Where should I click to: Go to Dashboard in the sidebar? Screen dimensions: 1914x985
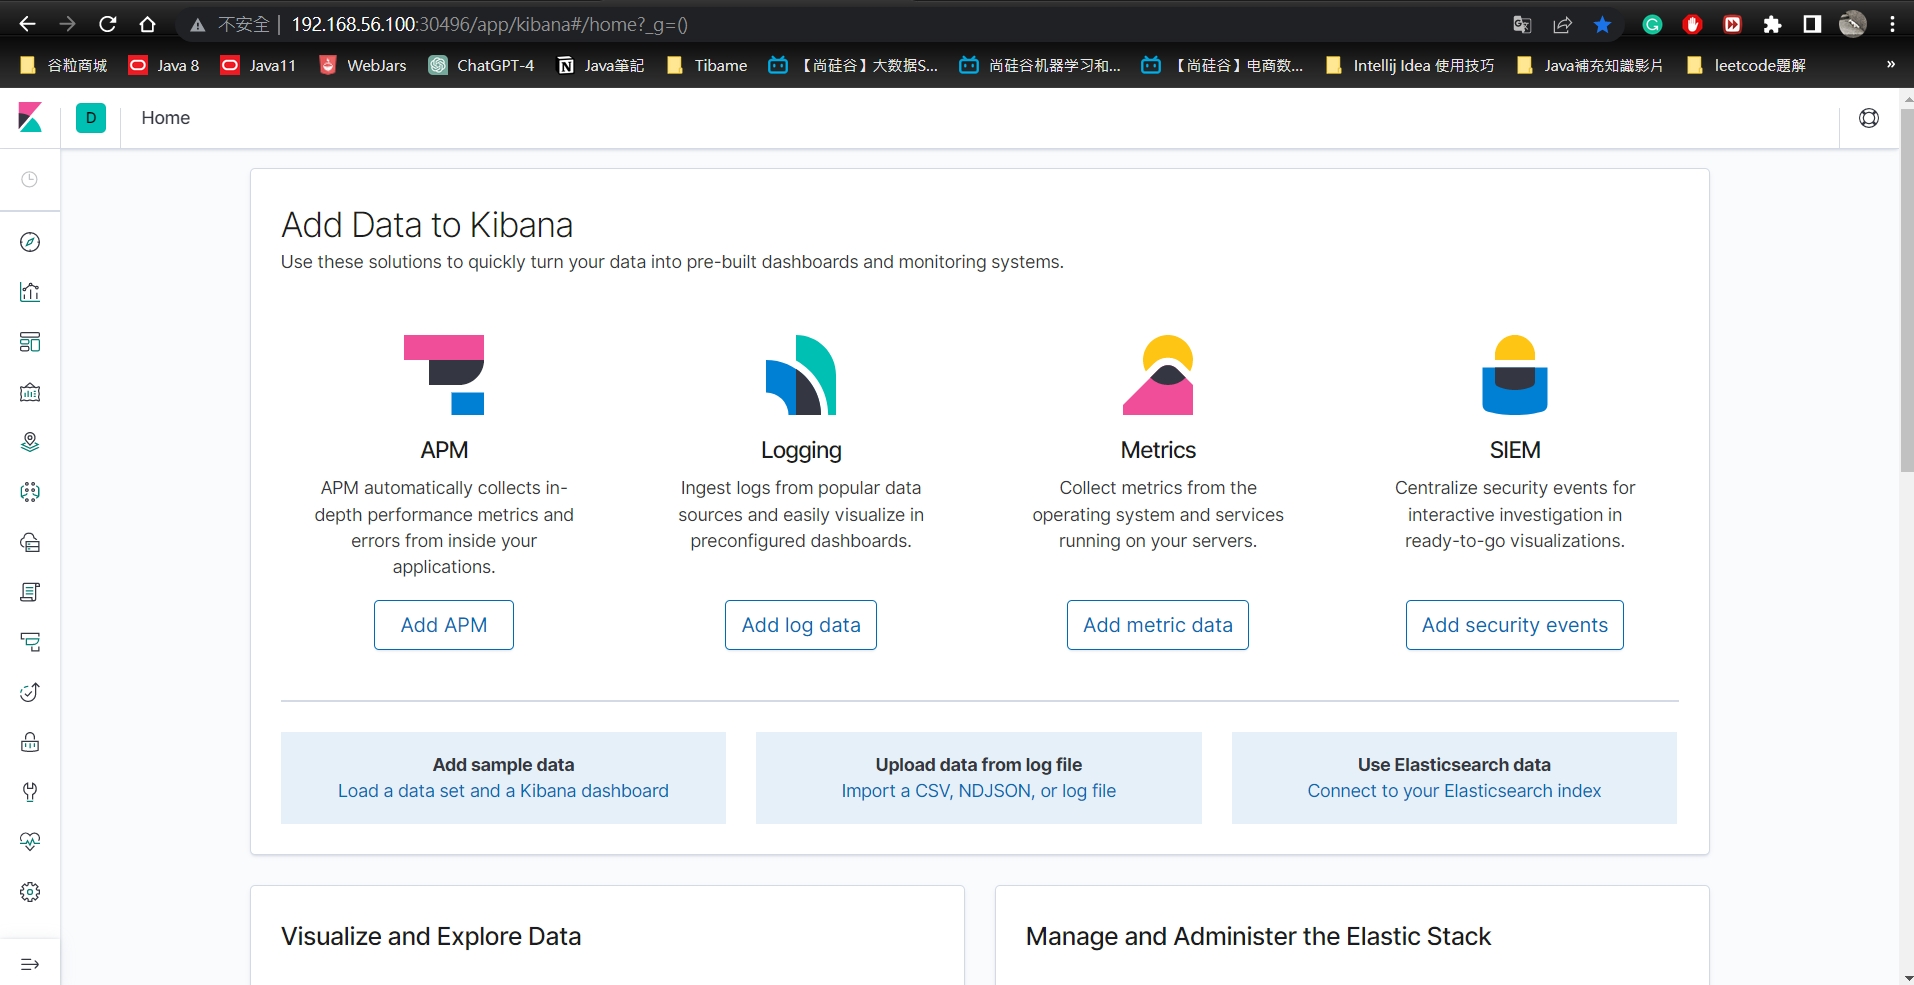point(30,342)
